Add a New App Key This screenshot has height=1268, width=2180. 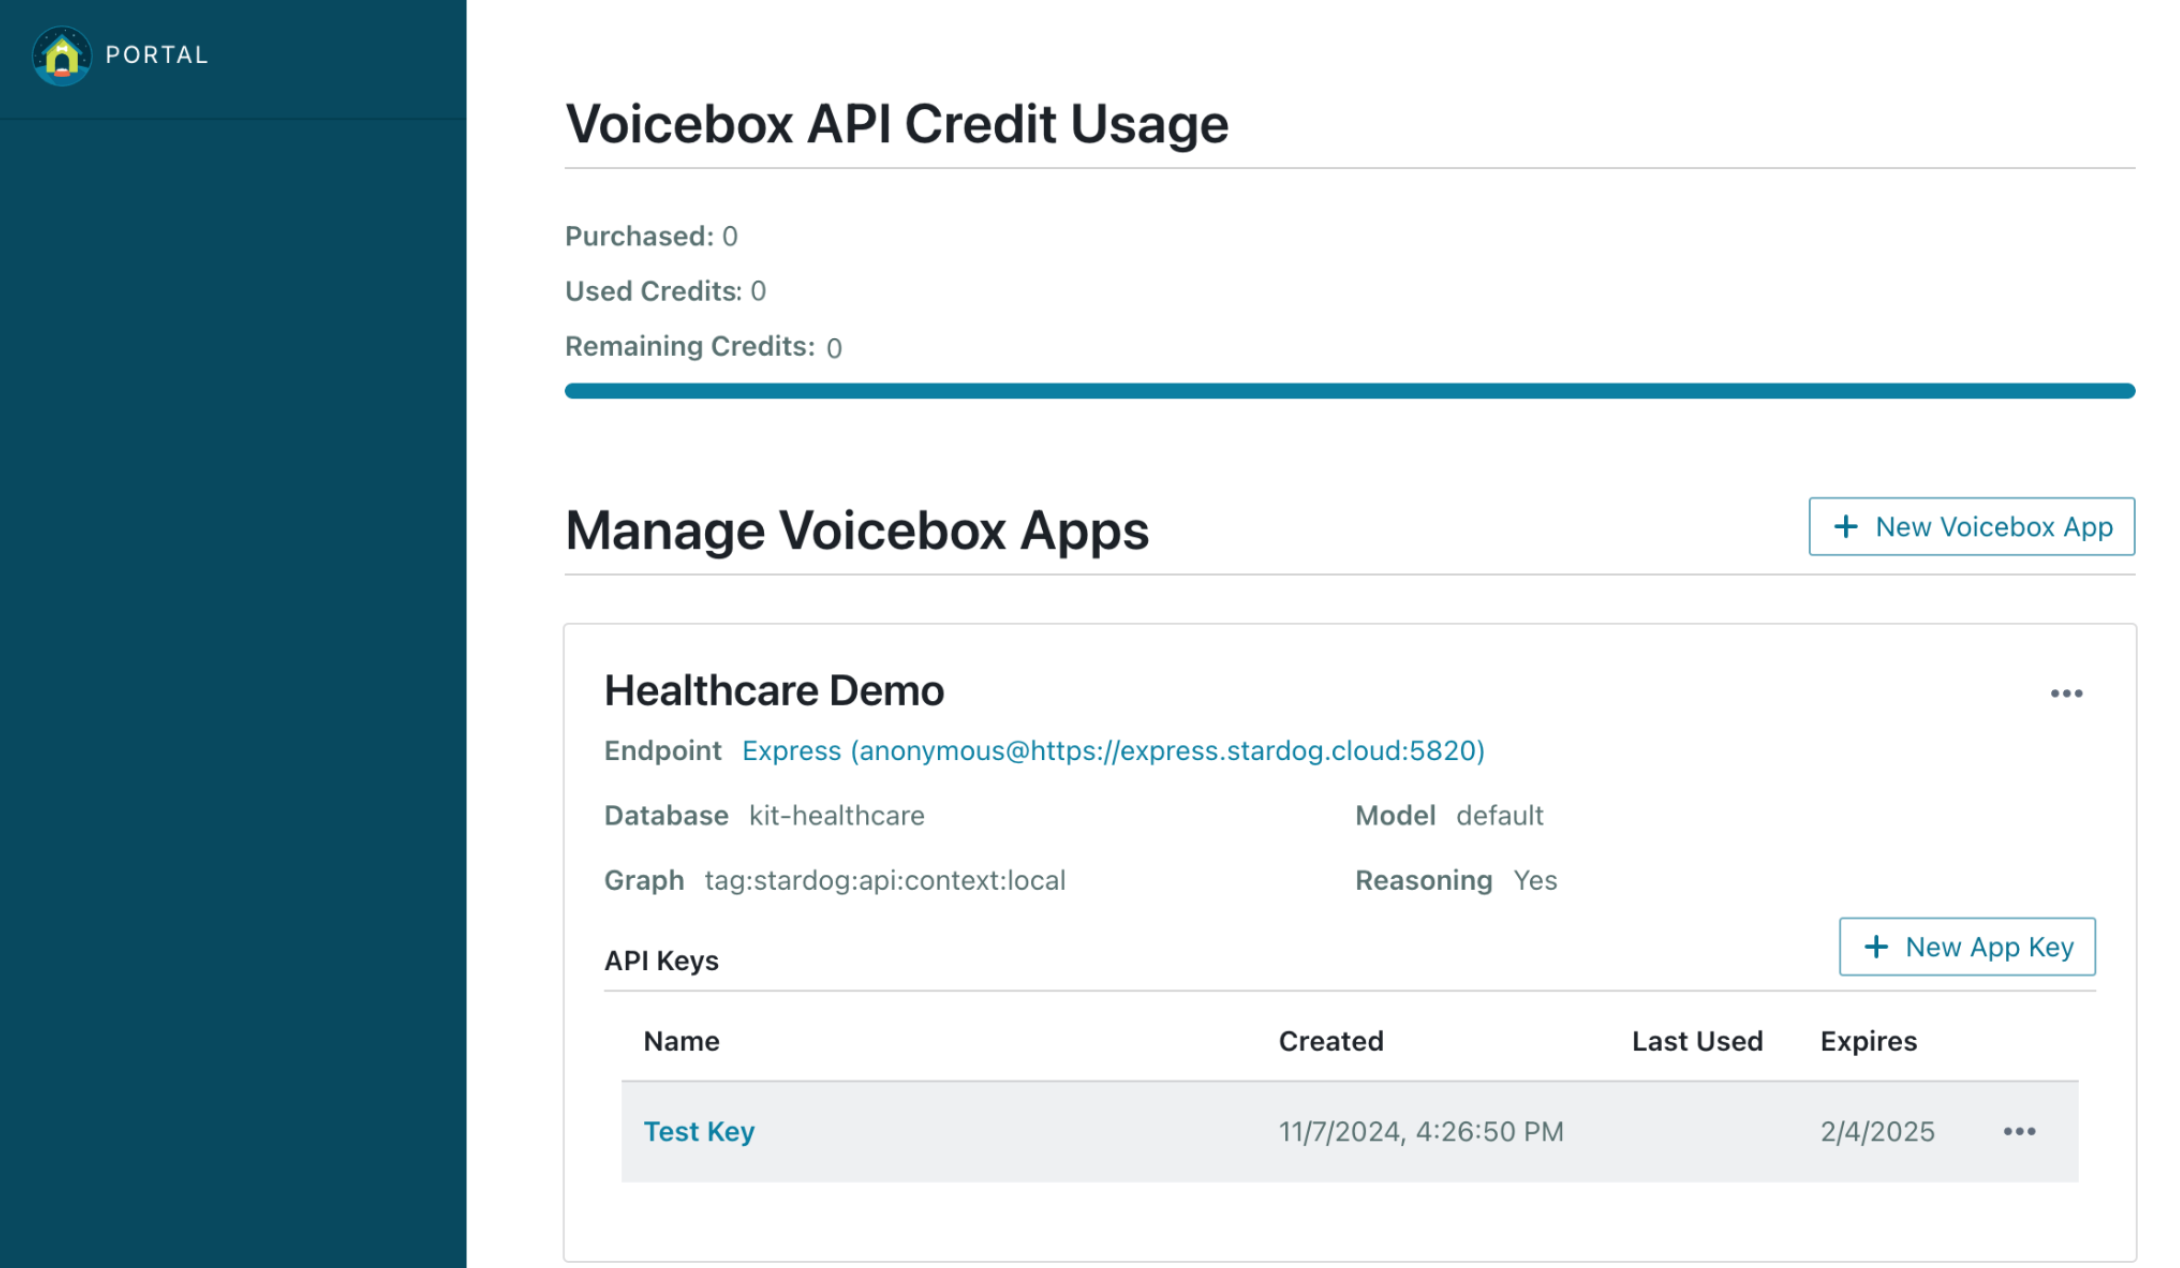coord(1966,947)
